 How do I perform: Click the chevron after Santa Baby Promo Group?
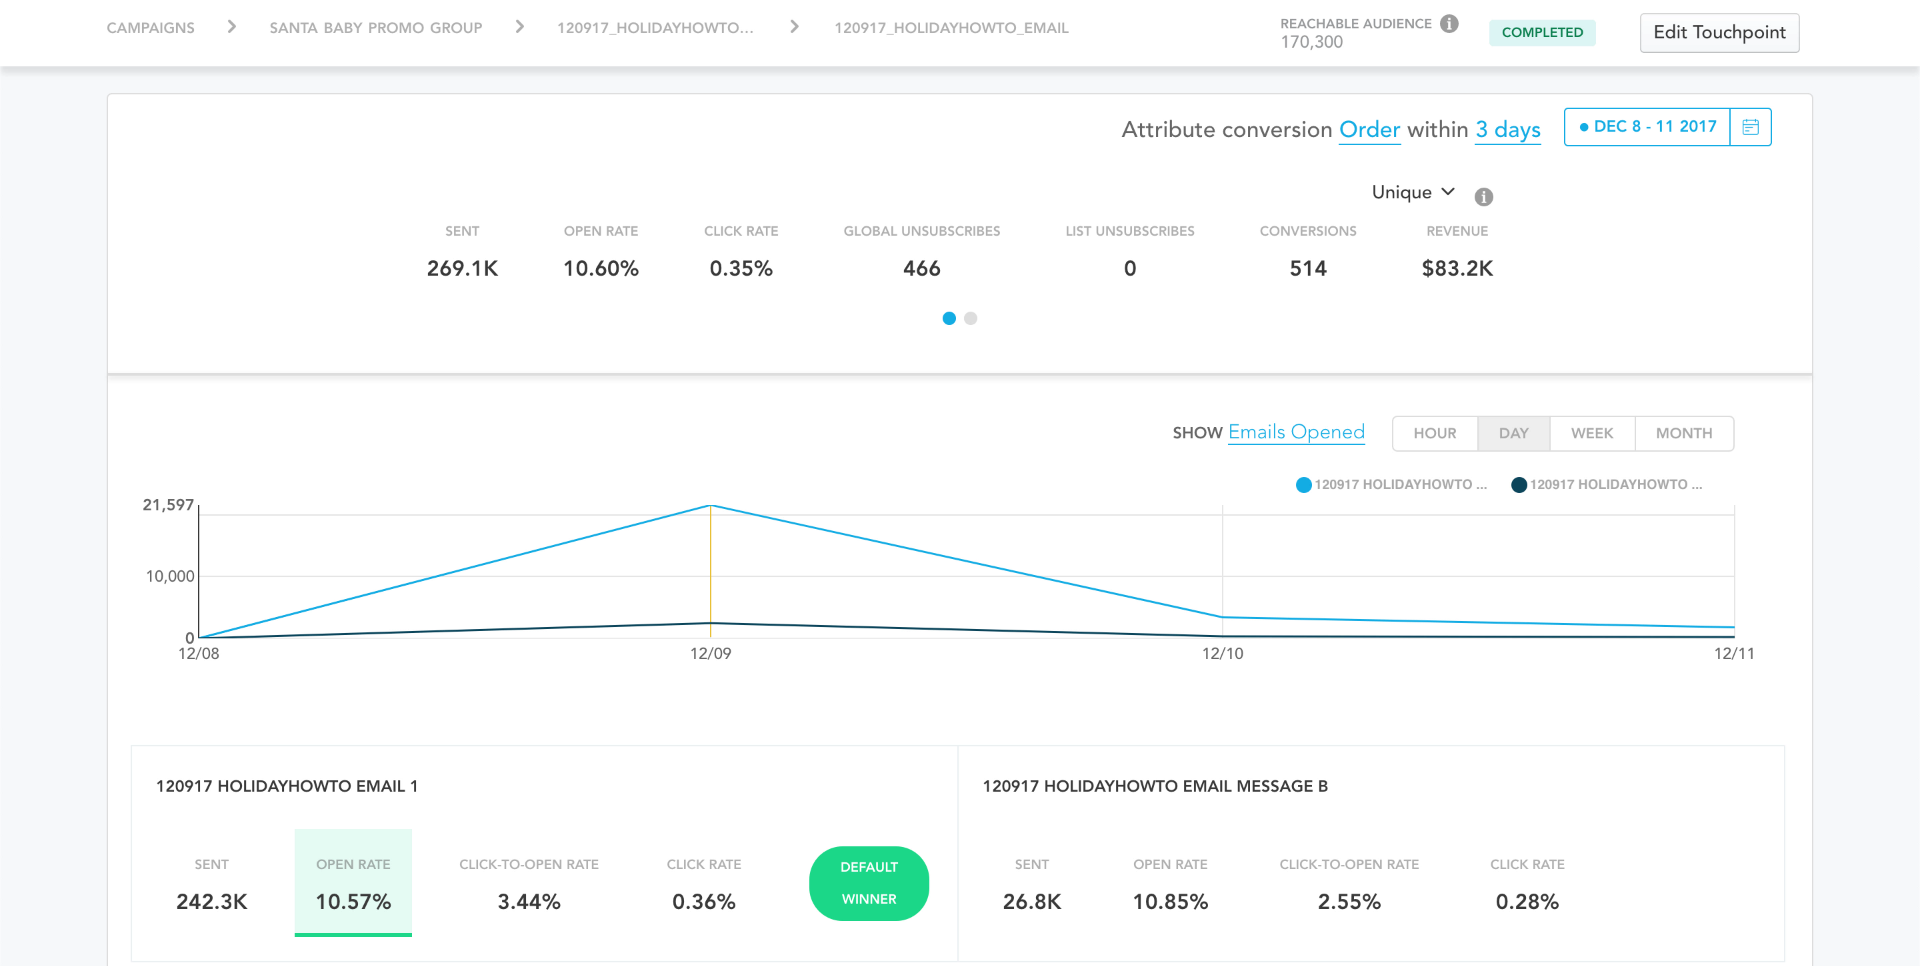pyautogui.click(x=520, y=27)
